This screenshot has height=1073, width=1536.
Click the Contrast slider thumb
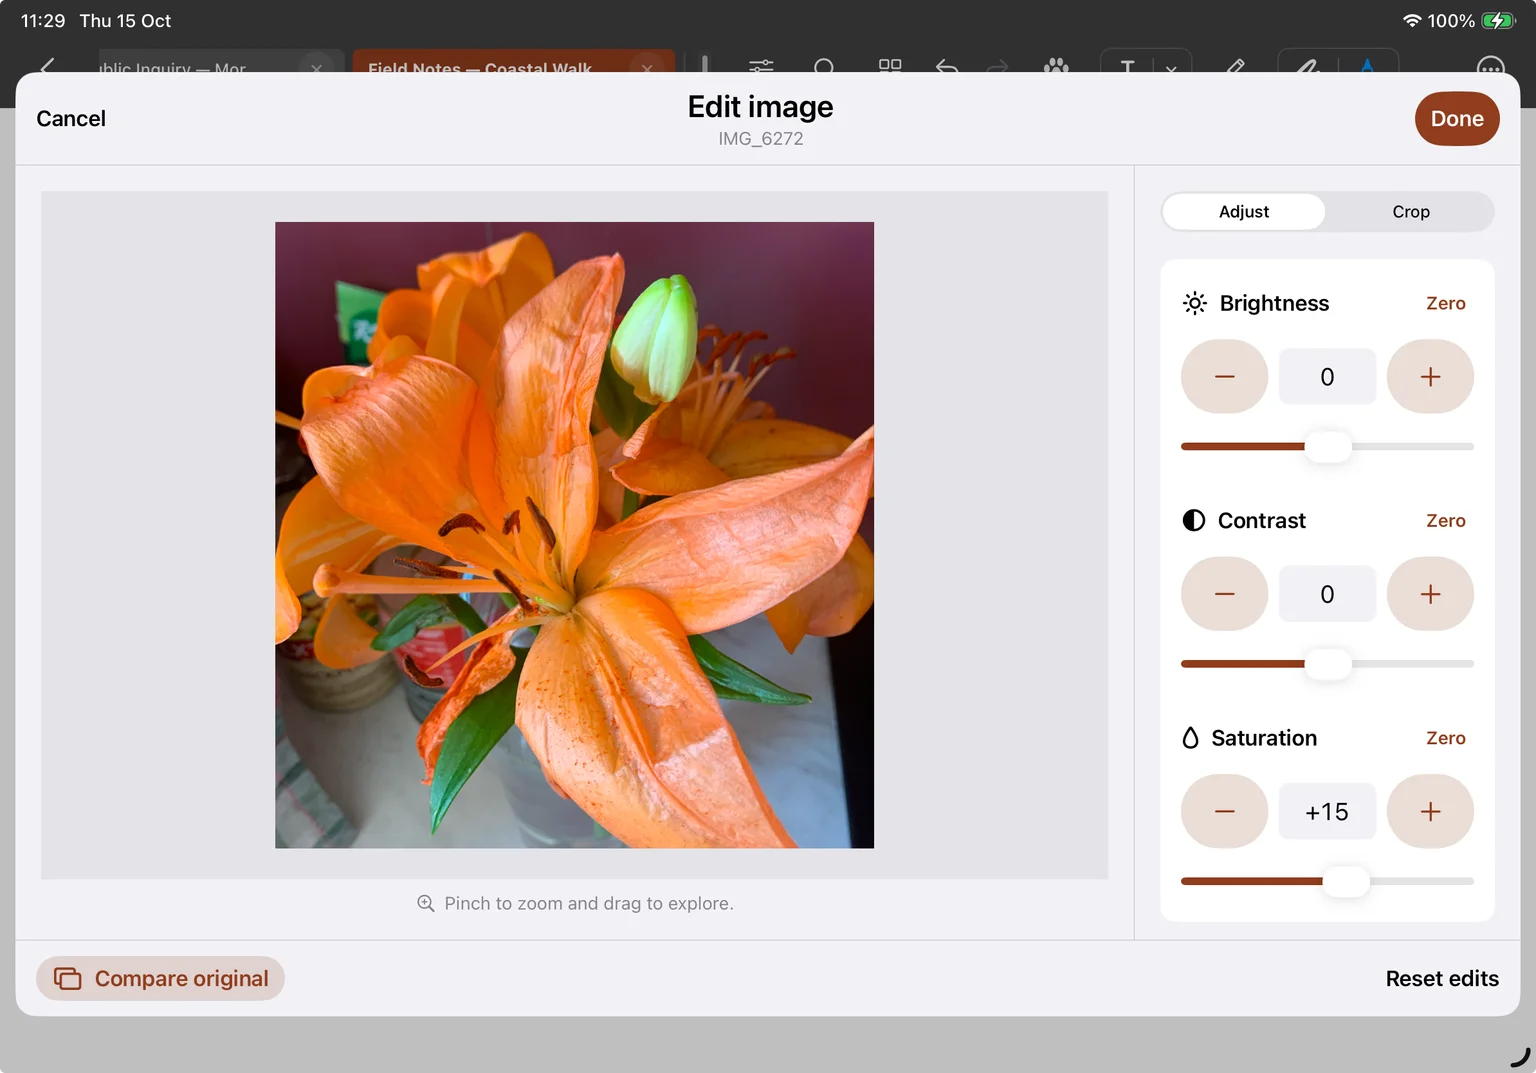coord(1328,664)
